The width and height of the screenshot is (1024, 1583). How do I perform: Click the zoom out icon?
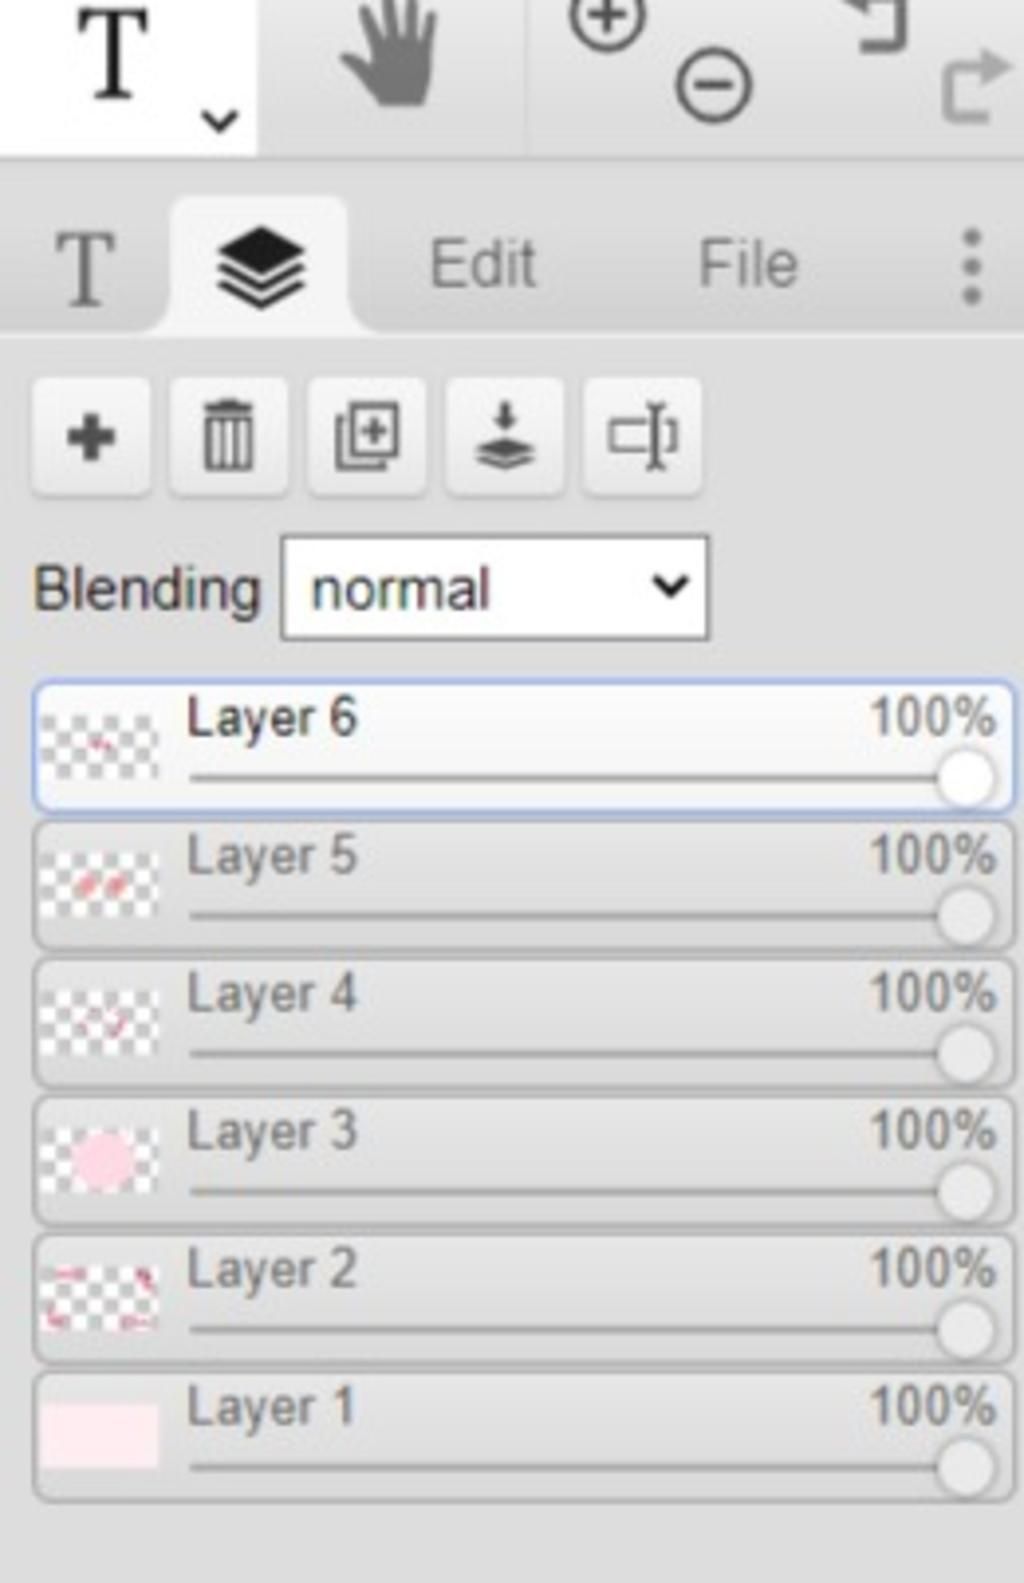[713, 86]
